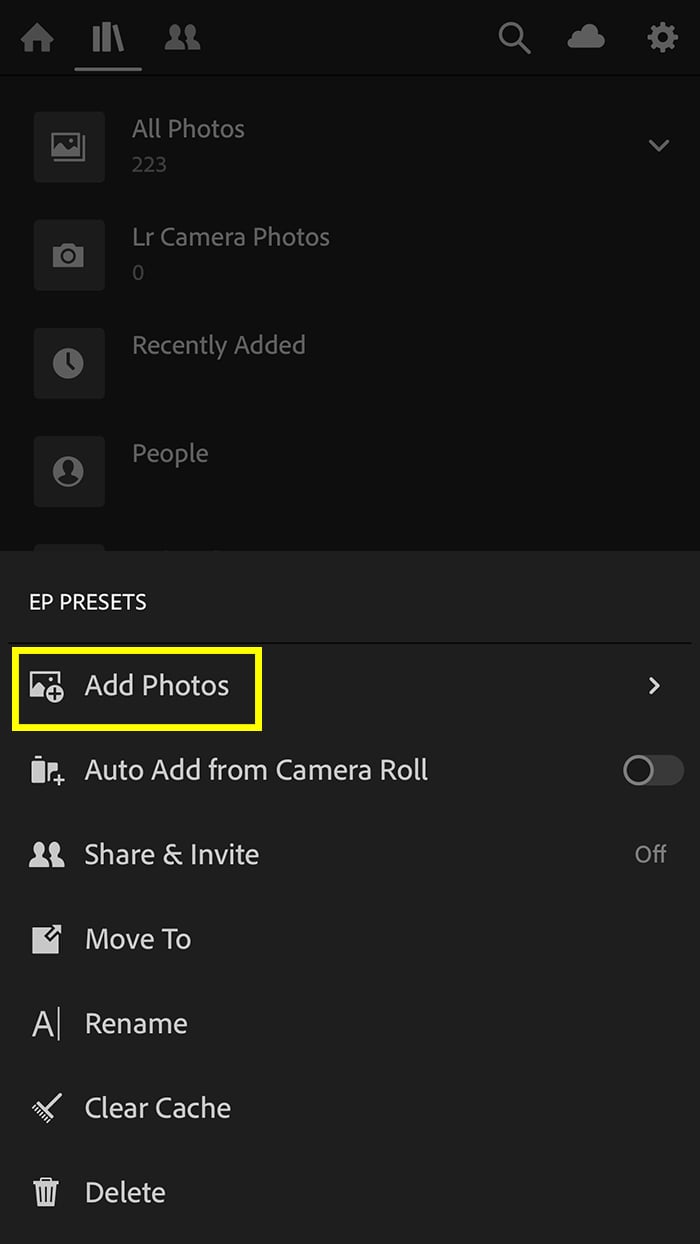Select the Library shelf icon
Screen dimensions: 700x1244
point(107,38)
